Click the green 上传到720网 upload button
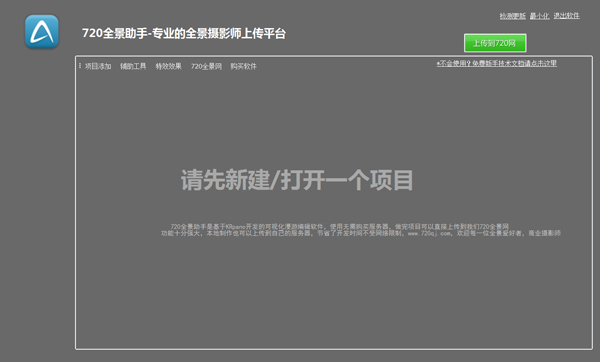Image resolution: width=600 pixels, height=362 pixels. pyautogui.click(x=495, y=43)
